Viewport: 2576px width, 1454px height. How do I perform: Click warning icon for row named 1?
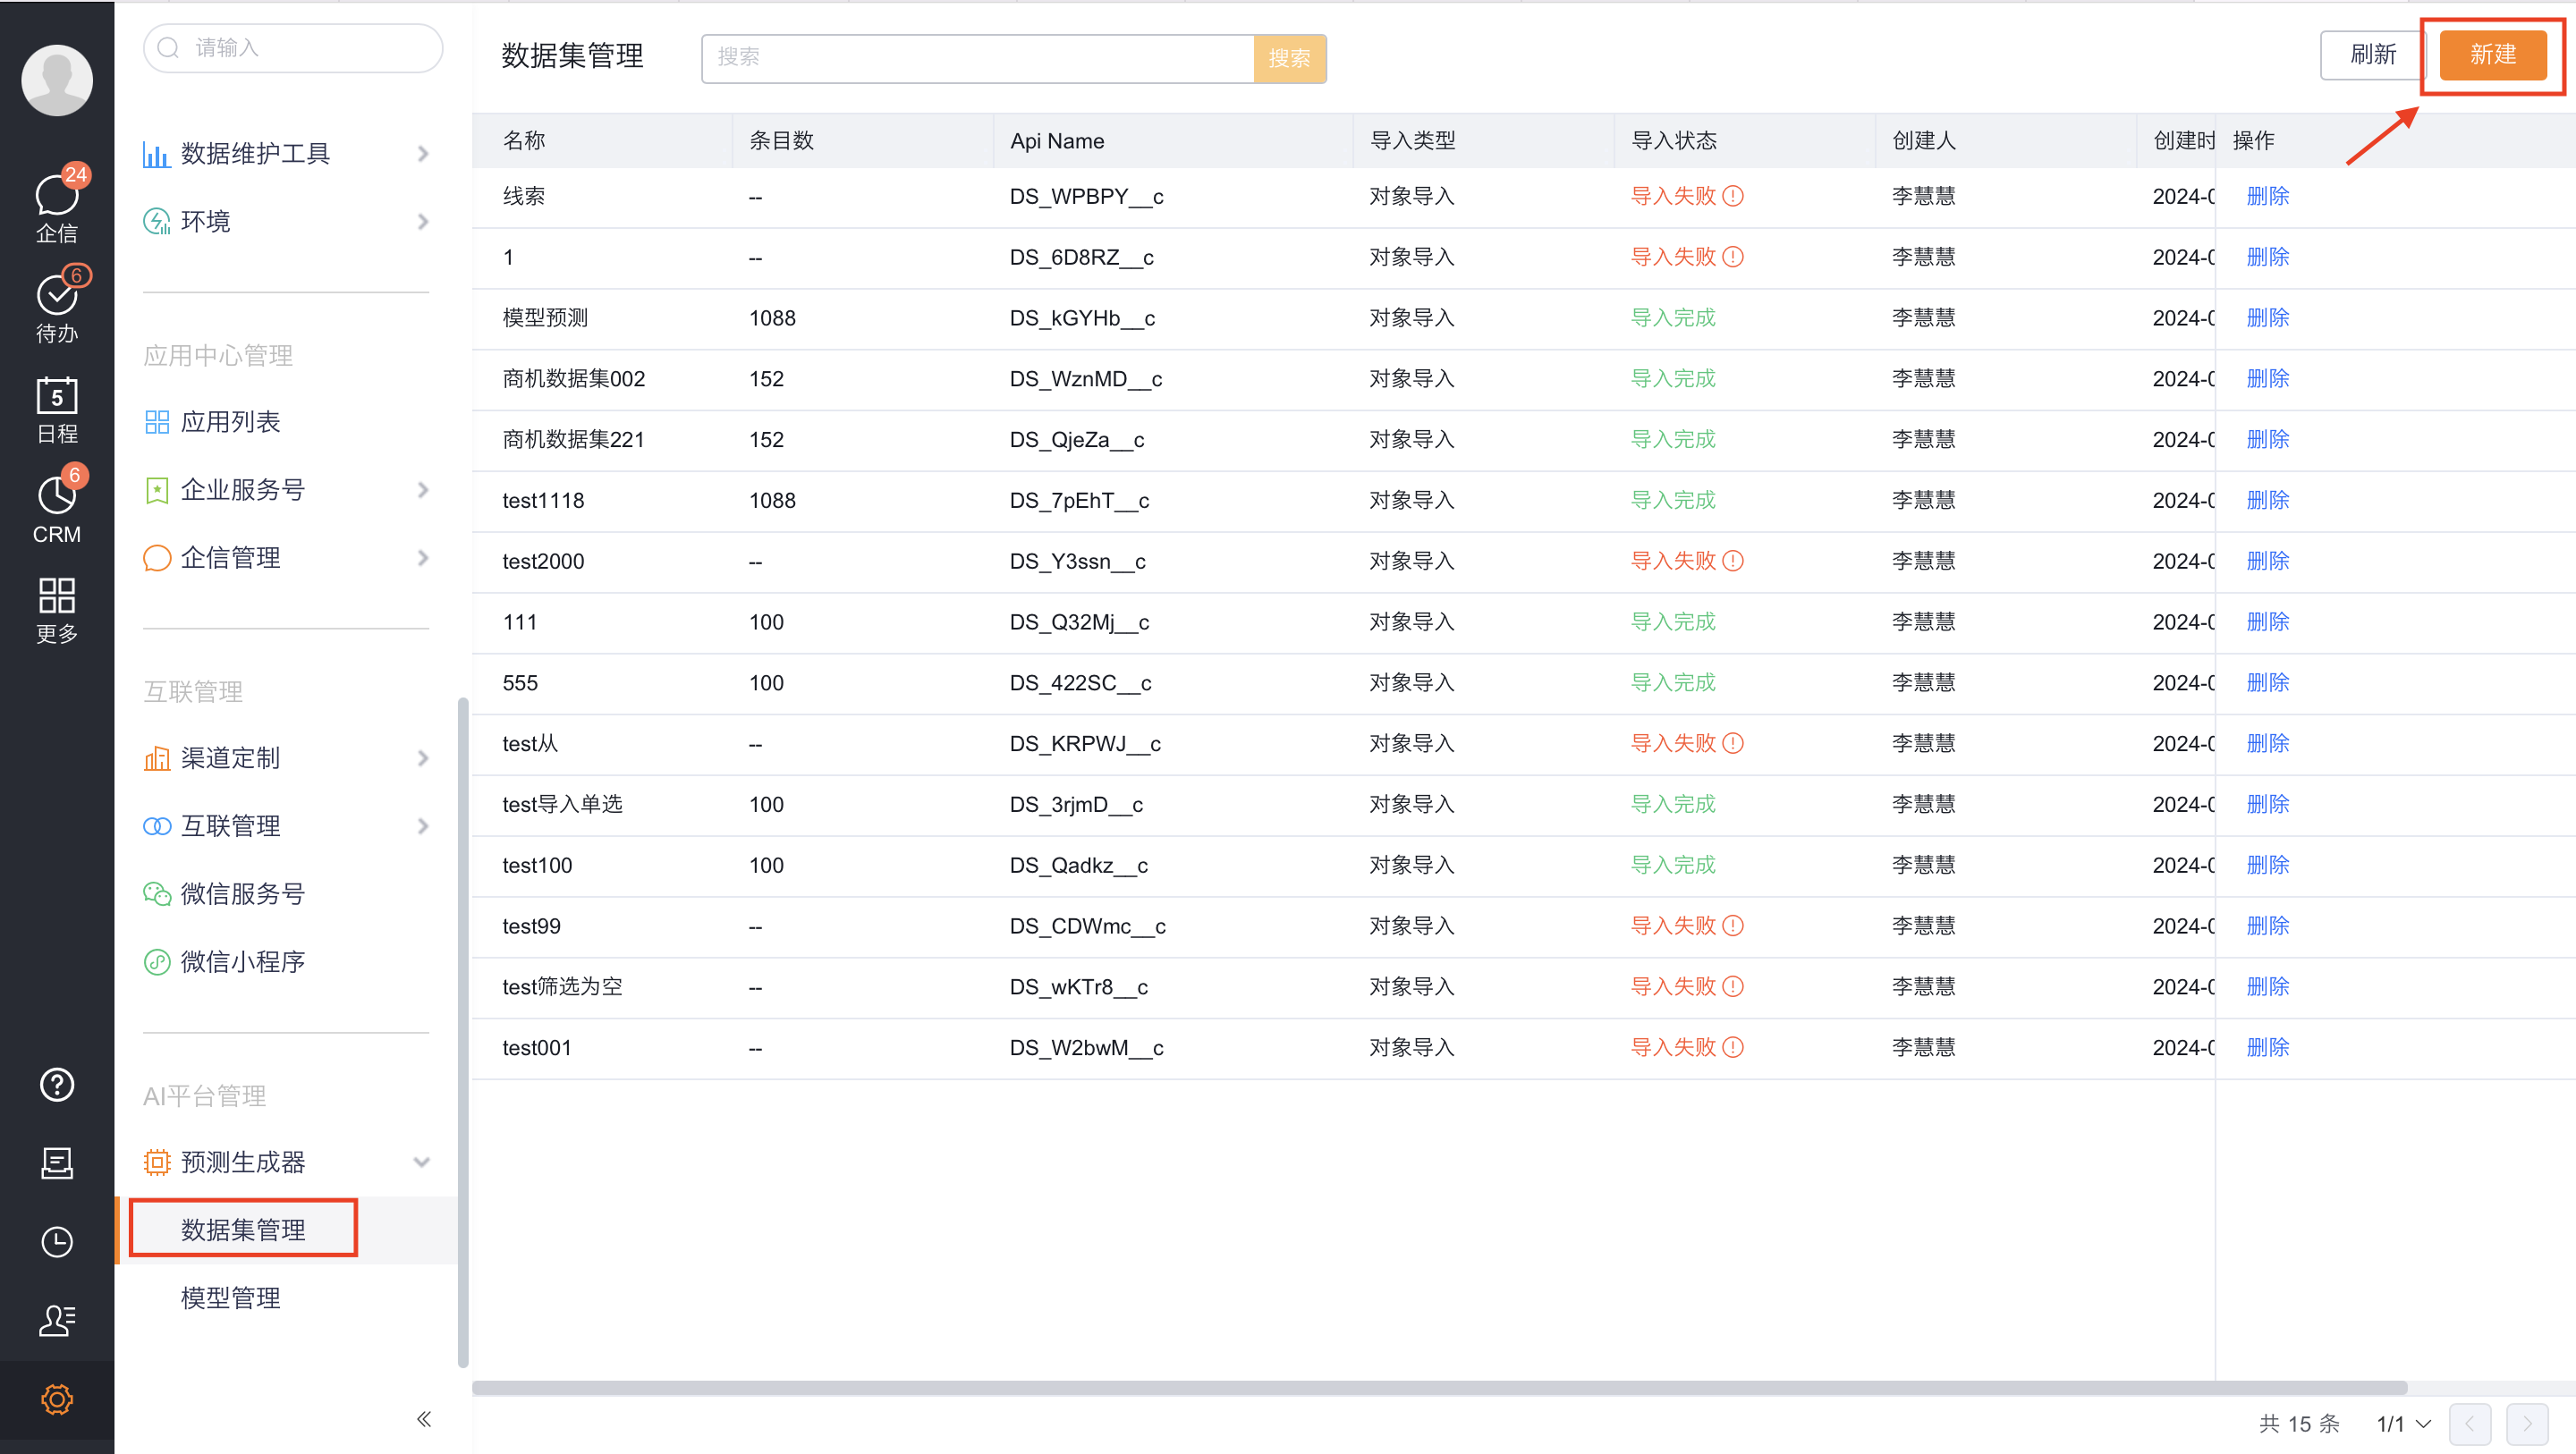coord(1734,257)
